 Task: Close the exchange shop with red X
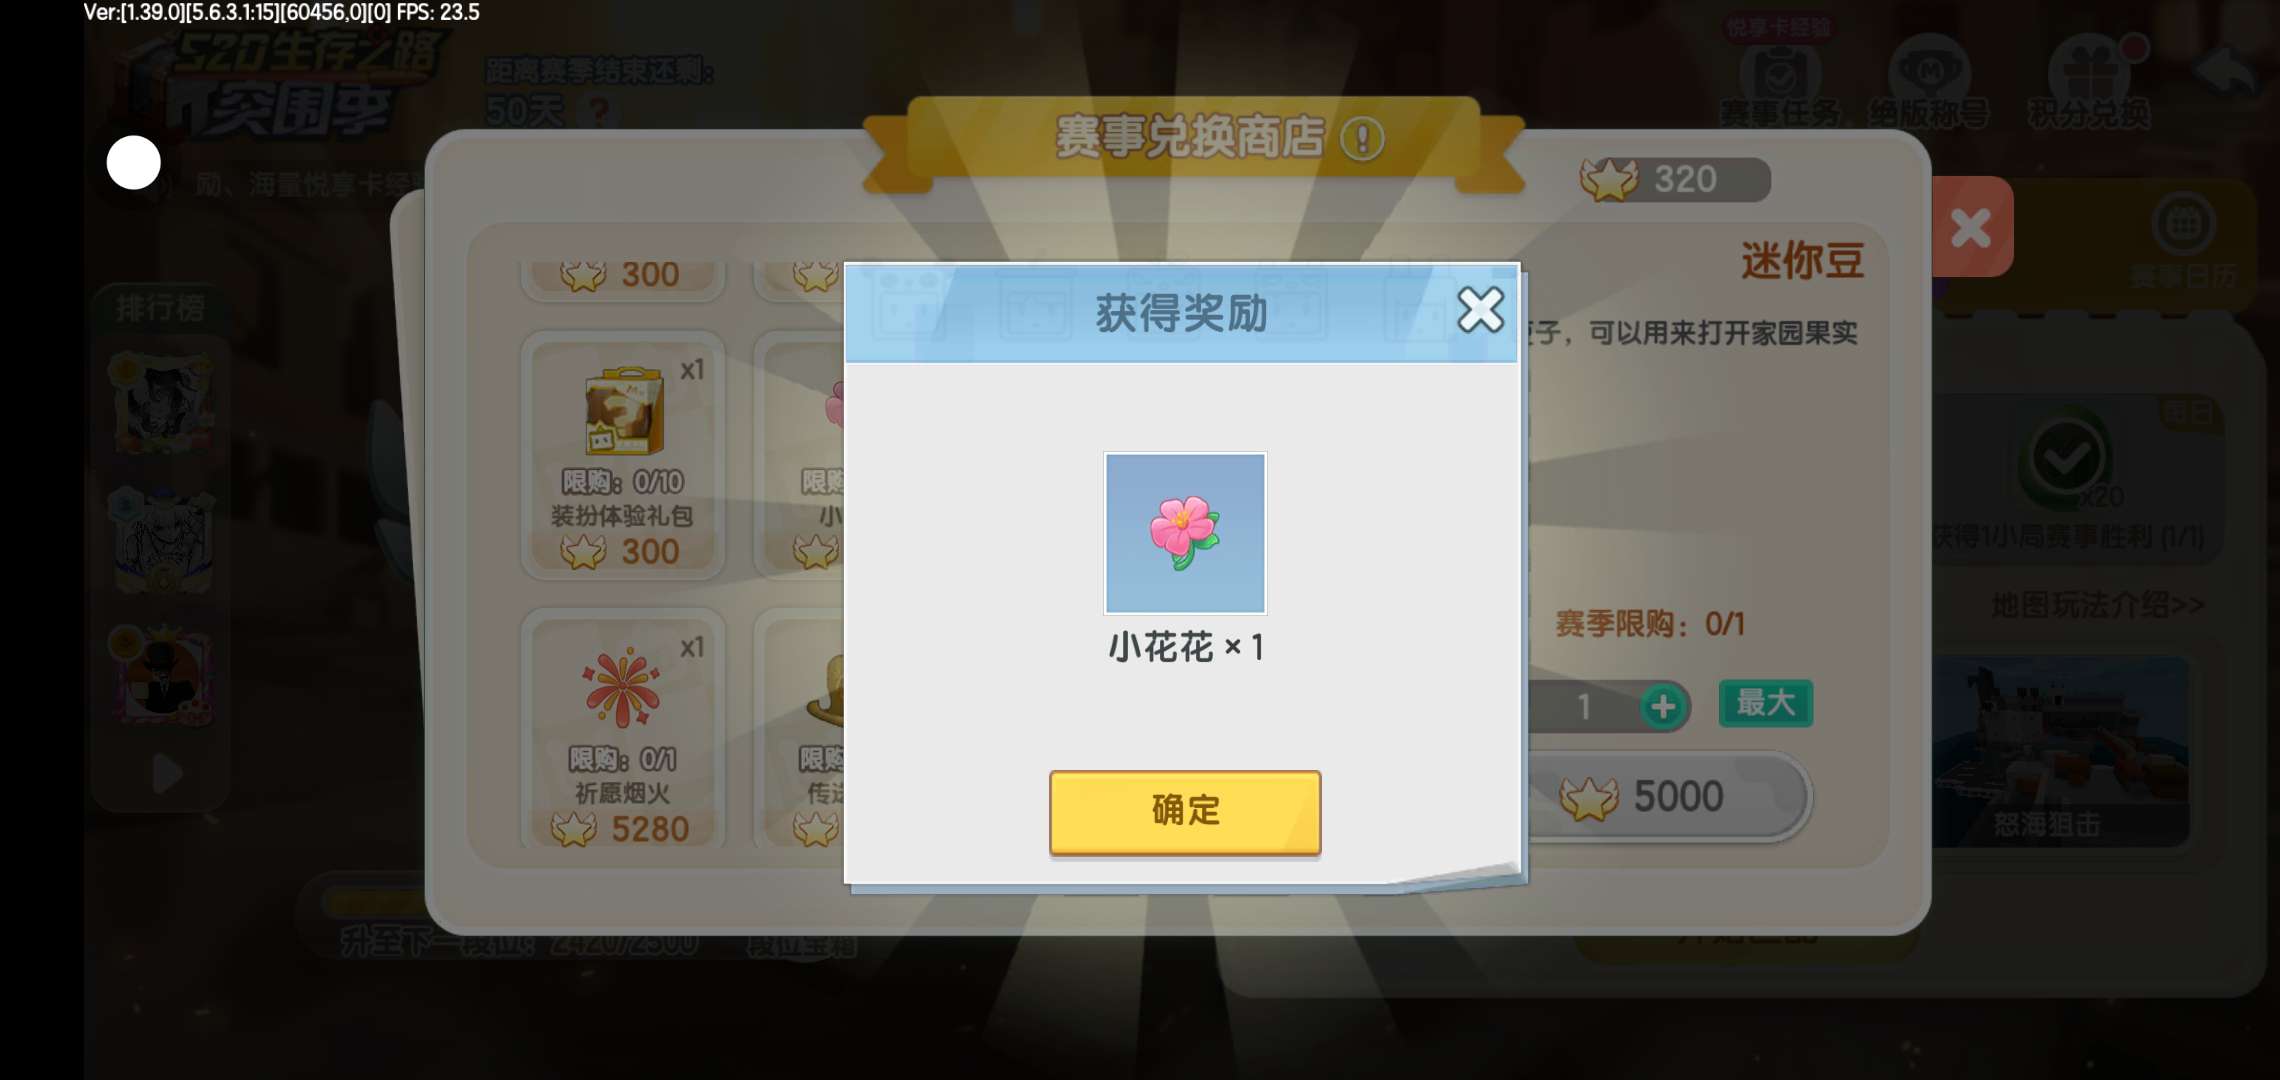[x=1971, y=228]
